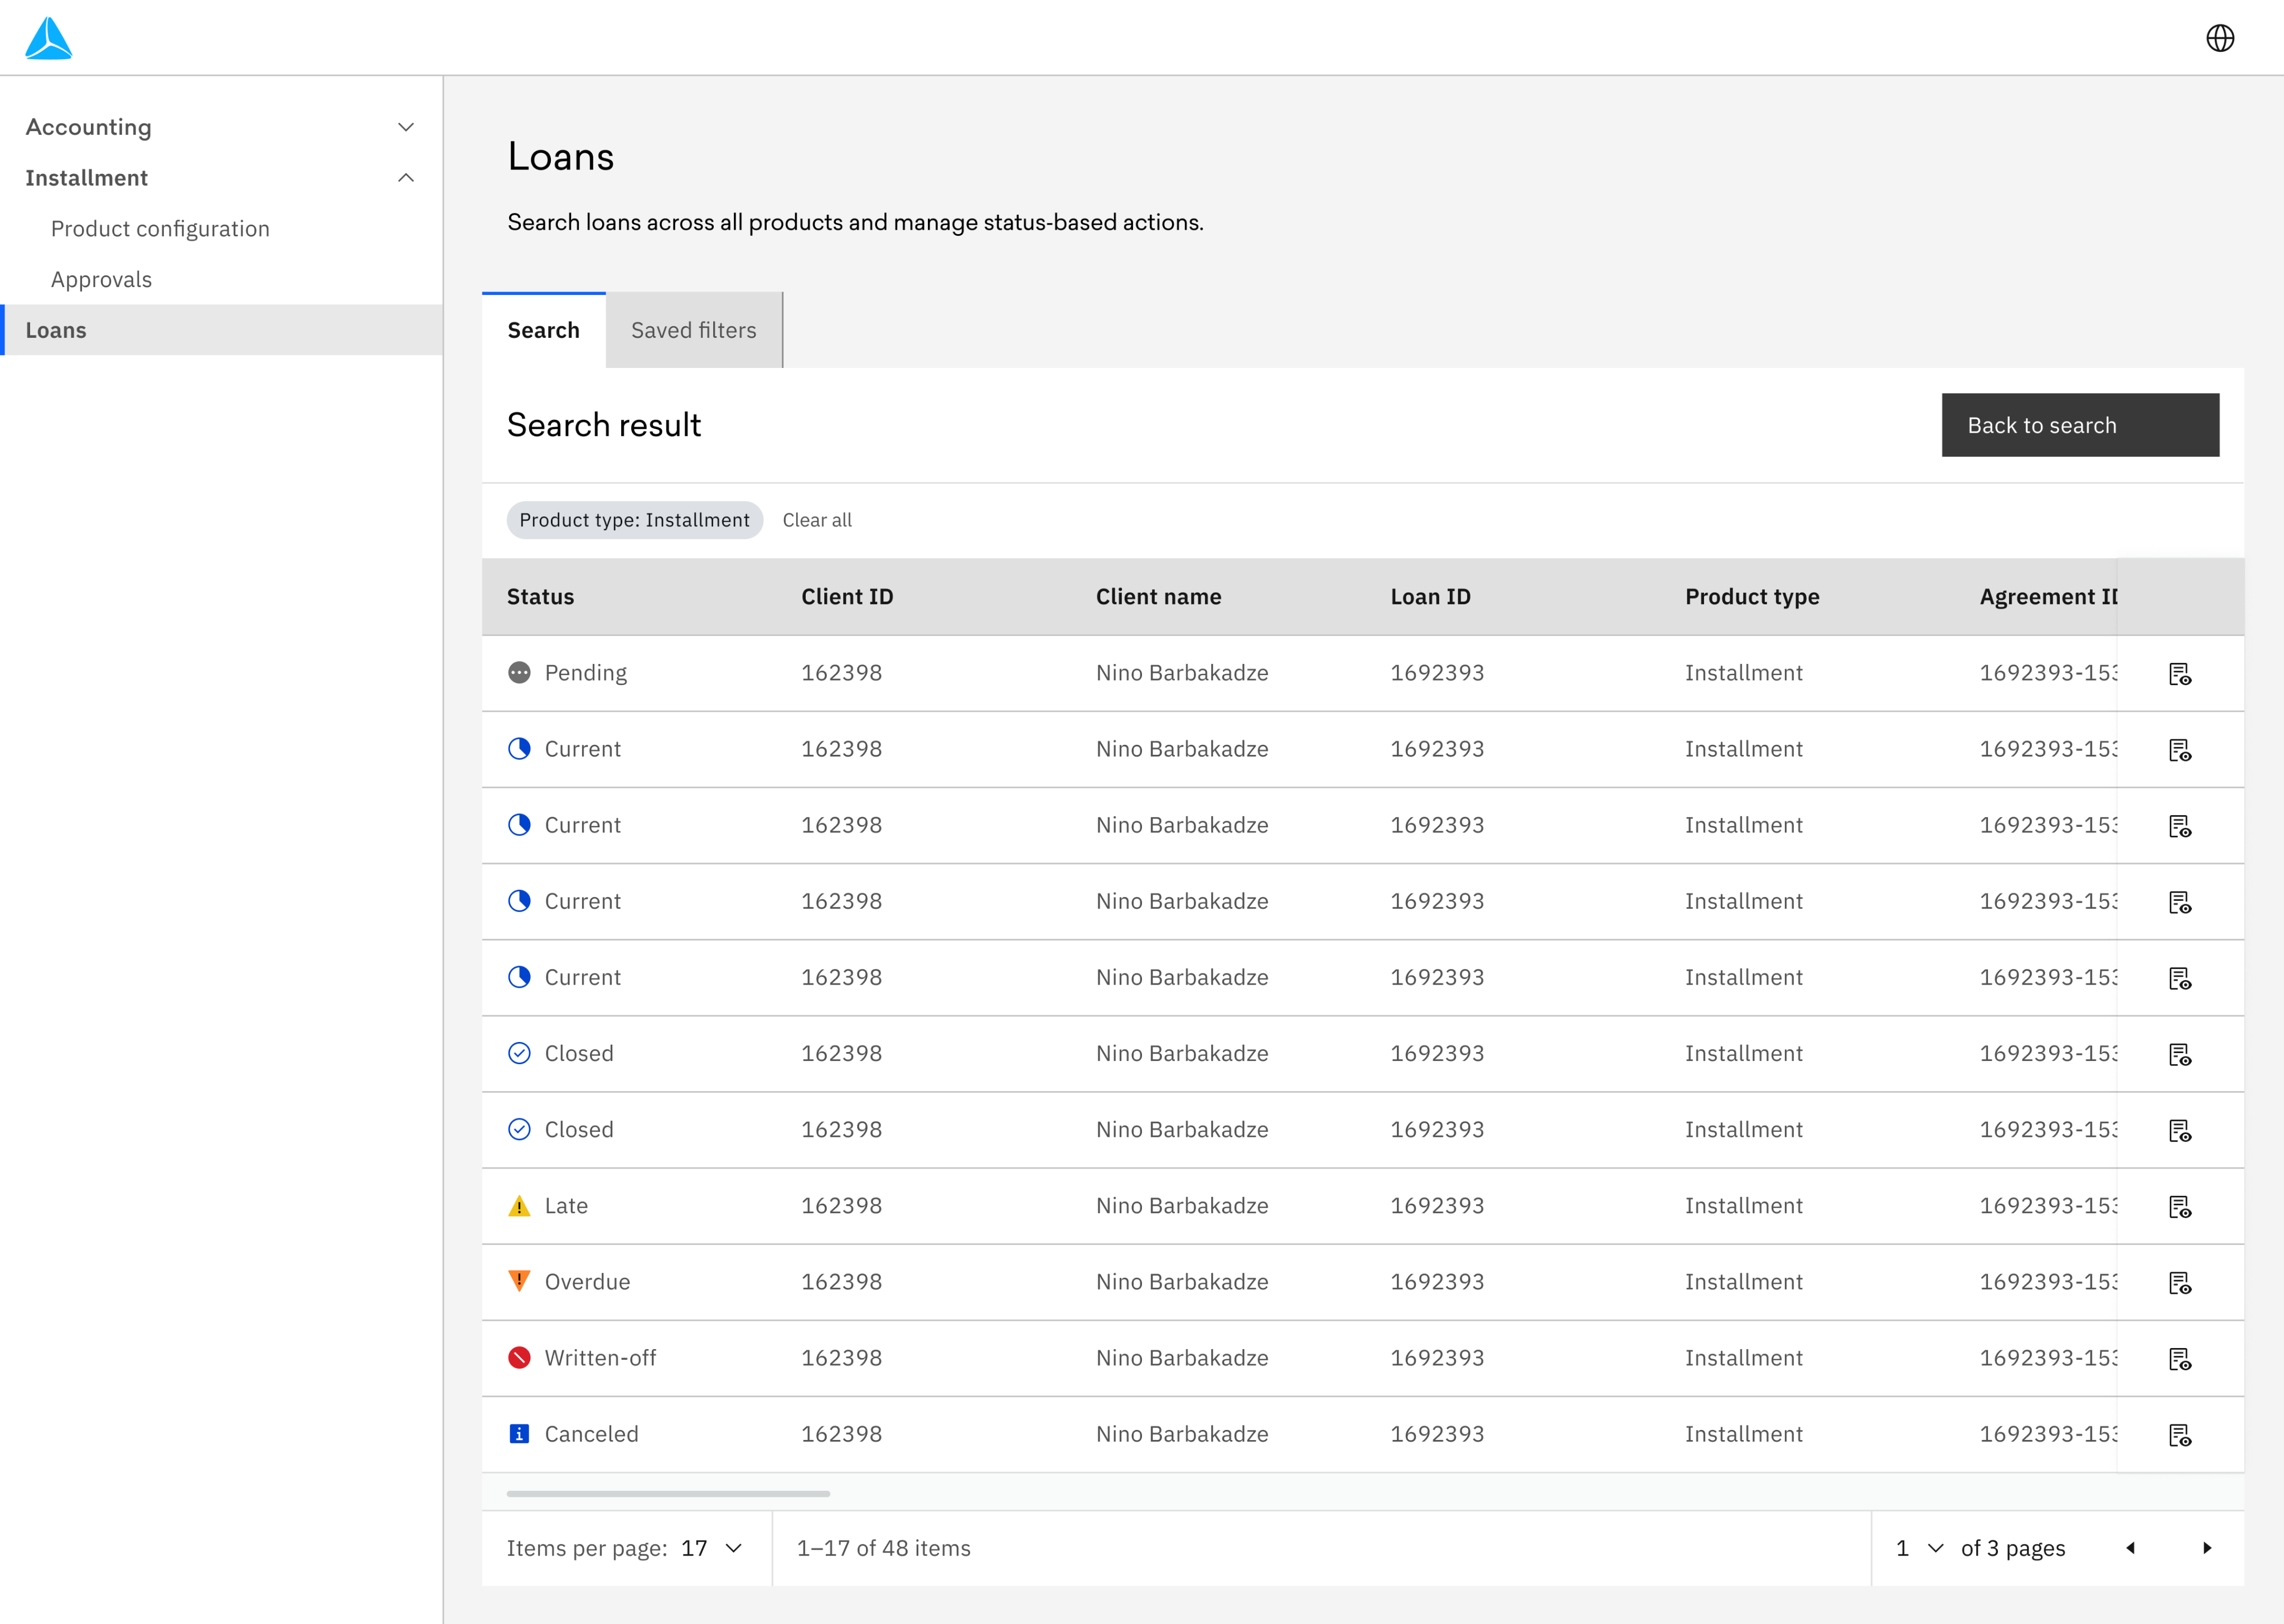
Task: View details icon for the Late loan
Action: coord(2180,1207)
